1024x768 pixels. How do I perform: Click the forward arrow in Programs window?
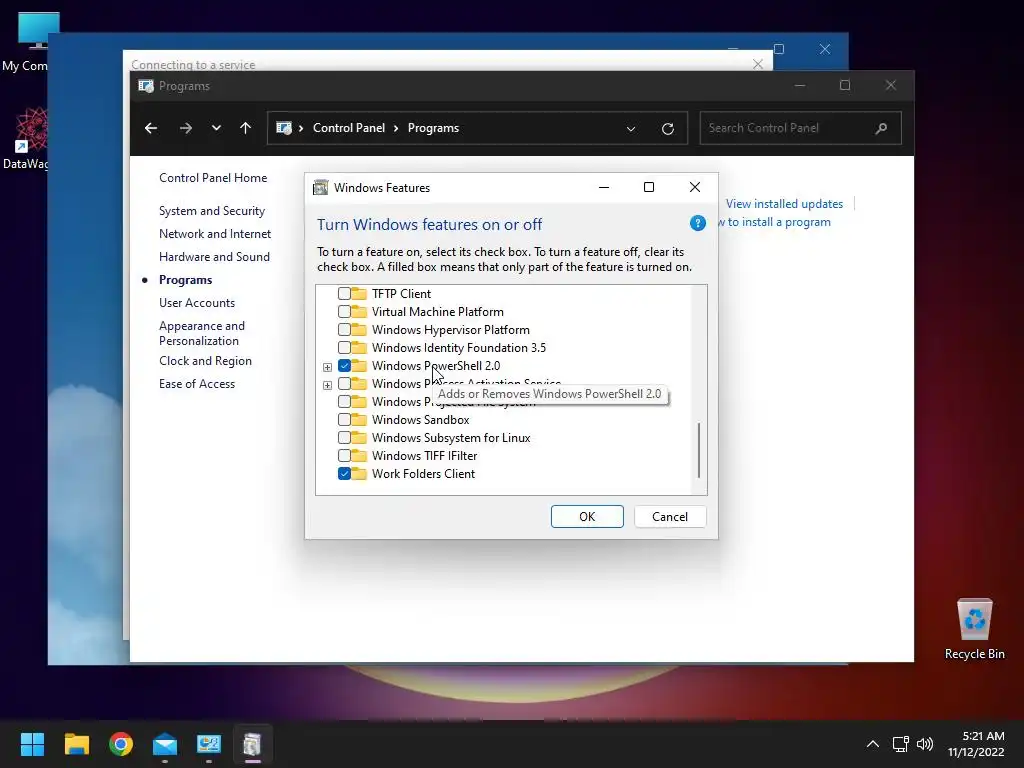[186, 128]
